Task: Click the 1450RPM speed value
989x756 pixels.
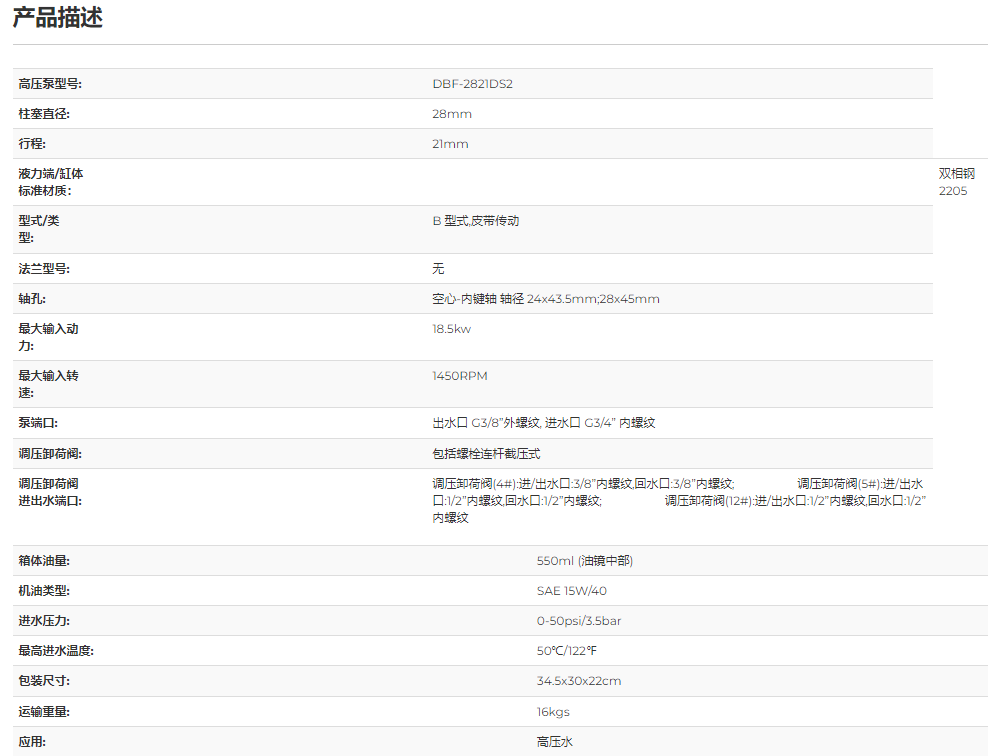Action: click(x=460, y=376)
